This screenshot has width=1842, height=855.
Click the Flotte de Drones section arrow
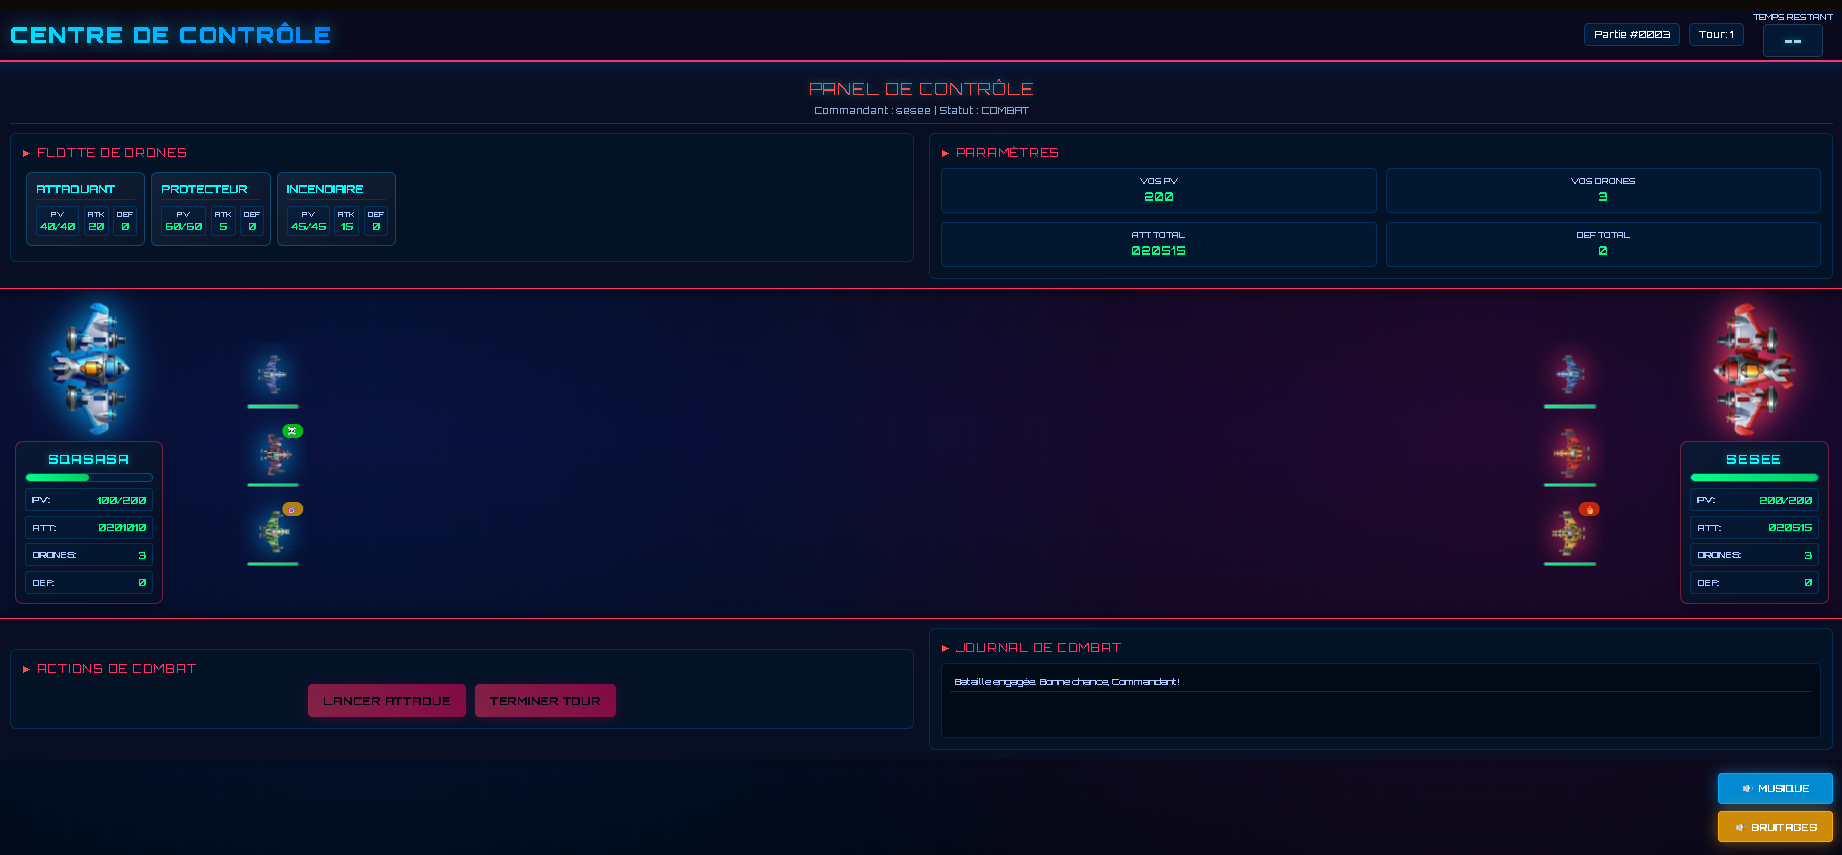click(26, 153)
